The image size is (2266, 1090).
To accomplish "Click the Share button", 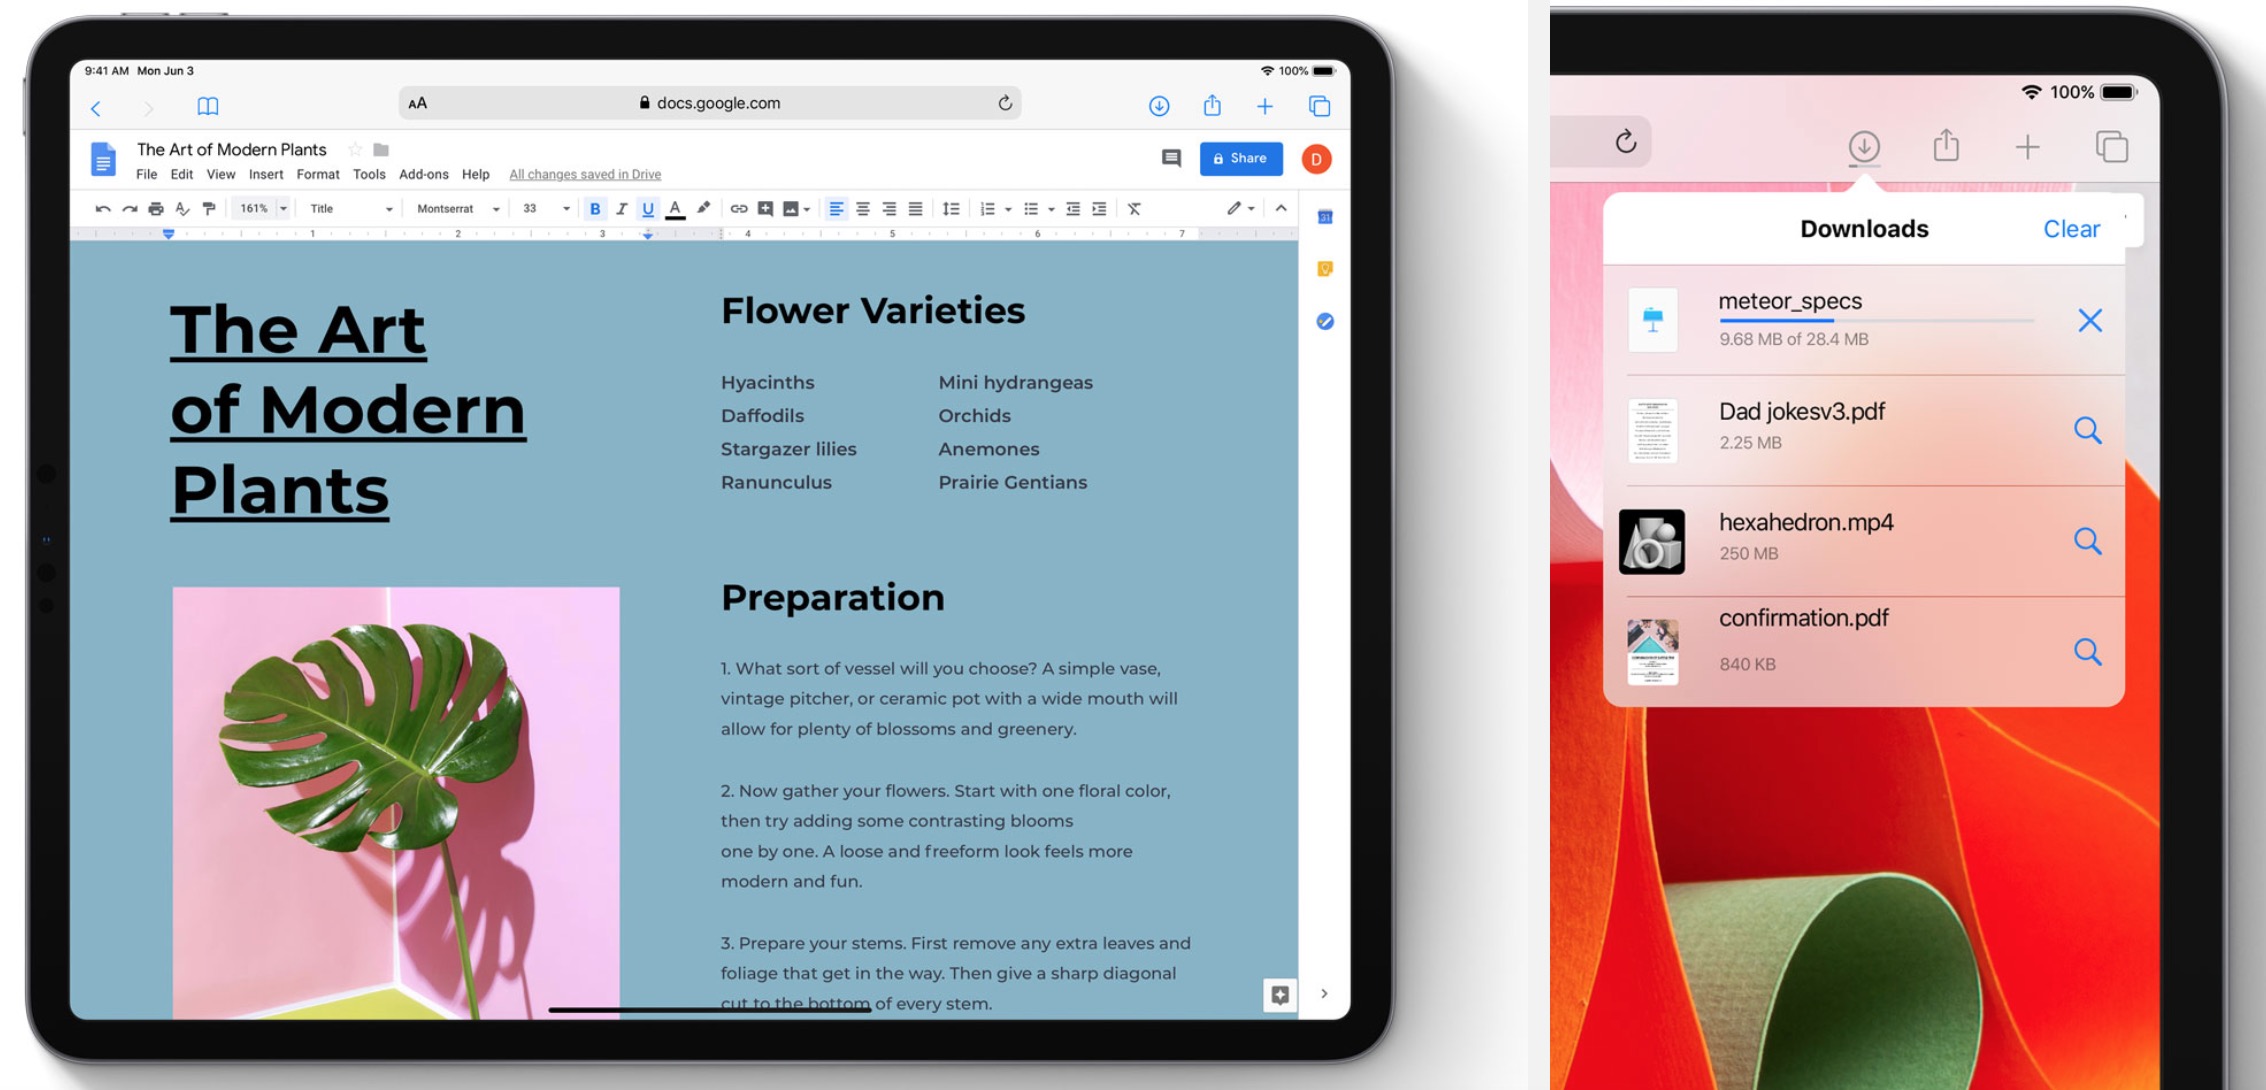I will tap(1240, 158).
